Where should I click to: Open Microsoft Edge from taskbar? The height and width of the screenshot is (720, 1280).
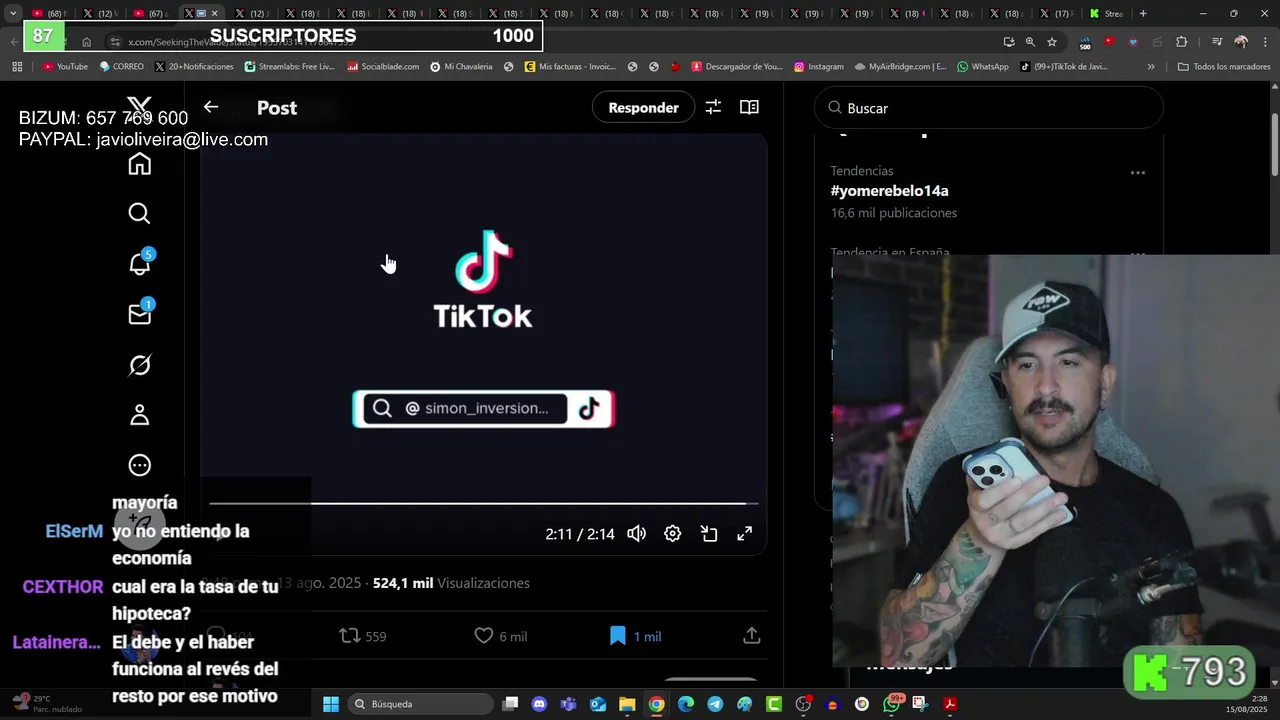pos(686,704)
